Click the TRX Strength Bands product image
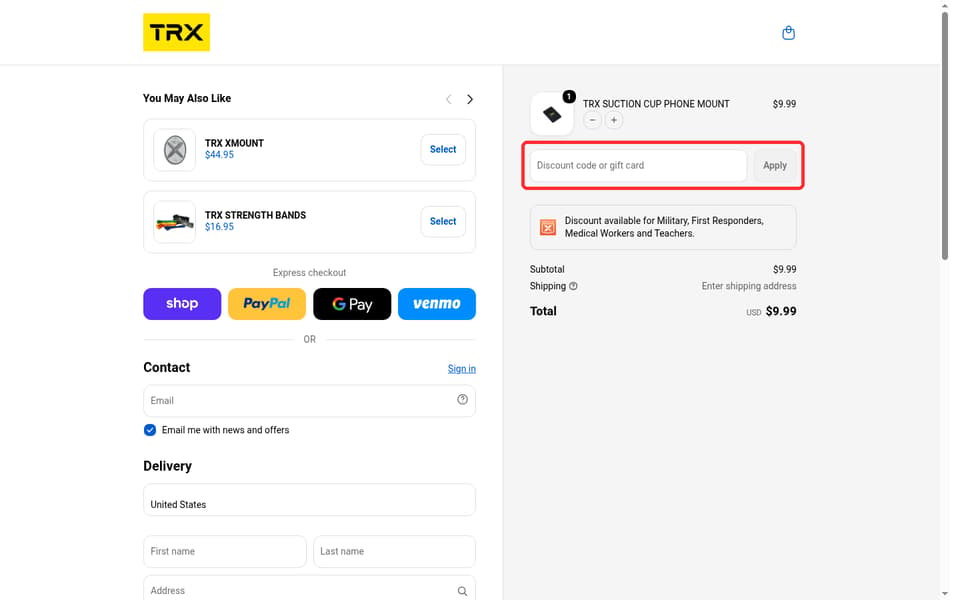 click(x=174, y=222)
